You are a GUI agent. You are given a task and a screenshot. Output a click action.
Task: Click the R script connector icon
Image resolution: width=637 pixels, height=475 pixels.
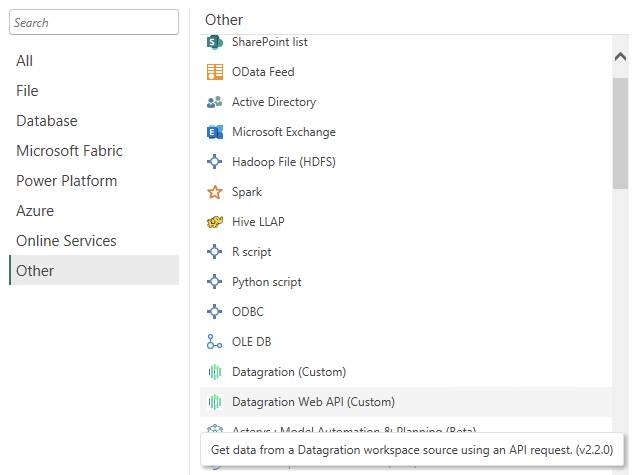[214, 252]
